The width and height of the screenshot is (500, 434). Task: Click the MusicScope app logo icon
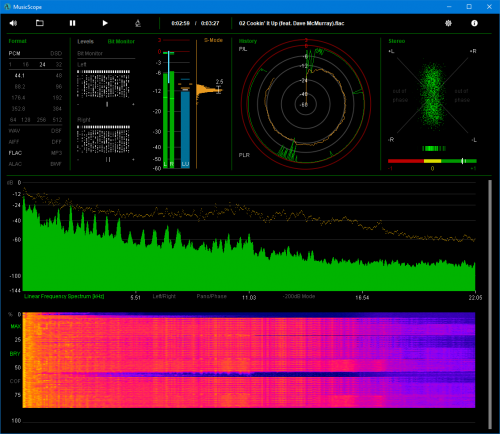coord(7,7)
